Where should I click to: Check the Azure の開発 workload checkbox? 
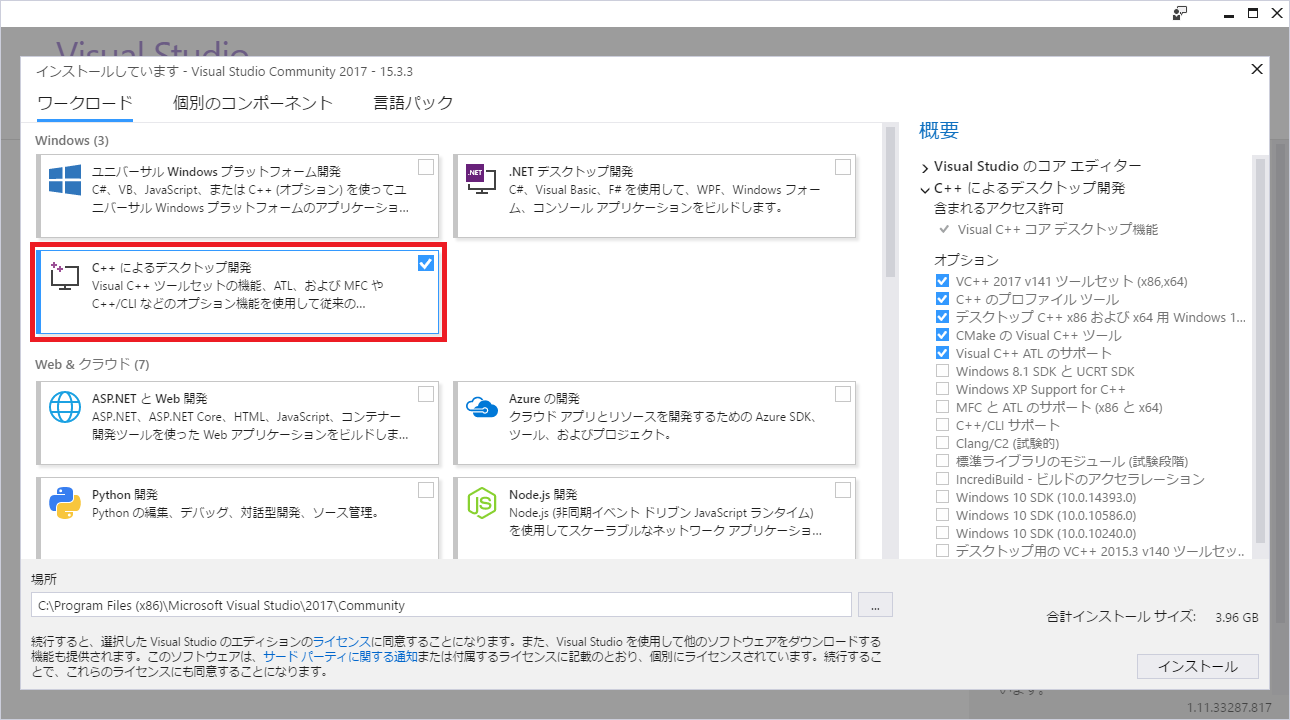(843, 393)
